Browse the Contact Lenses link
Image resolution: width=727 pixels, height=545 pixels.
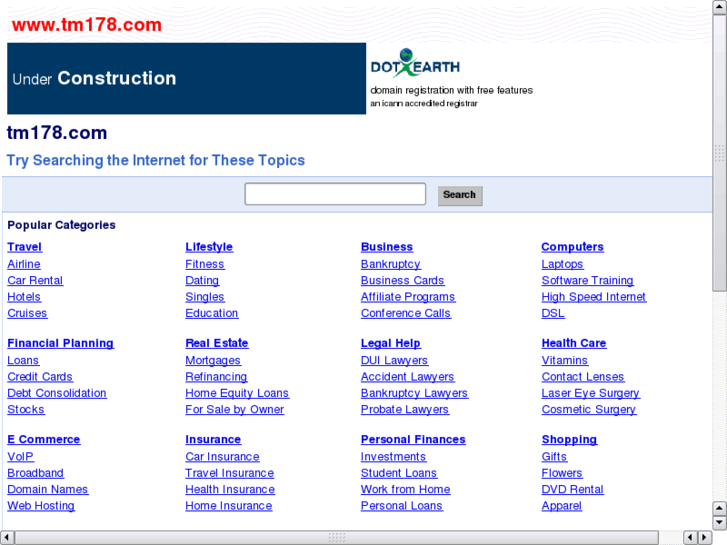[x=583, y=377]
